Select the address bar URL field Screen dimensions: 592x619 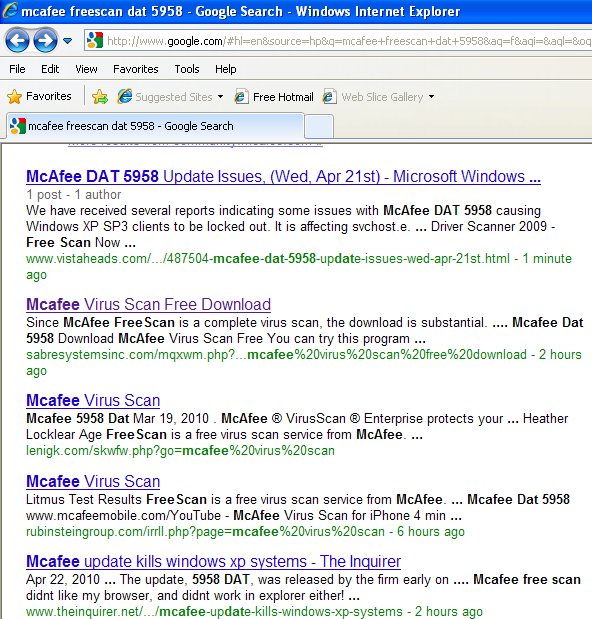pyautogui.click(x=338, y=41)
